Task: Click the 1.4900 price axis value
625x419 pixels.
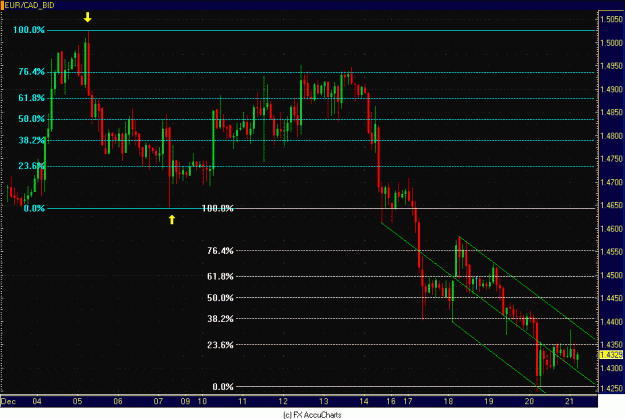Action: [611, 89]
